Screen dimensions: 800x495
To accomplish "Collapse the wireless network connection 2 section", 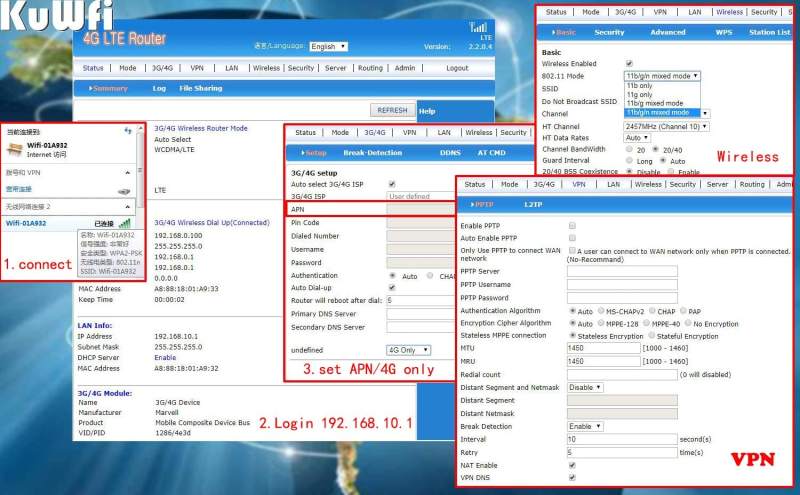I will 128,207.
